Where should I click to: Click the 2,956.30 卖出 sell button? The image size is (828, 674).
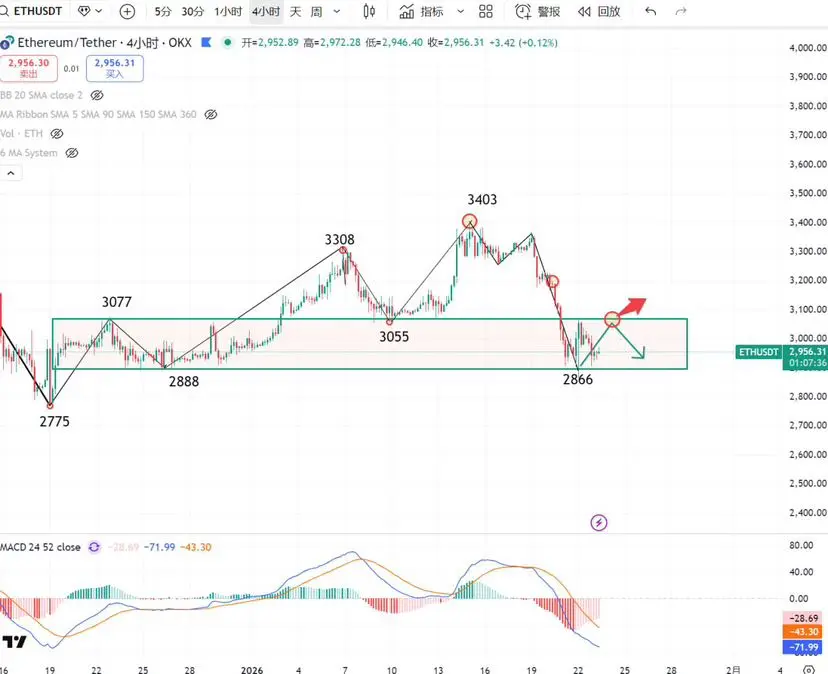pos(29,68)
